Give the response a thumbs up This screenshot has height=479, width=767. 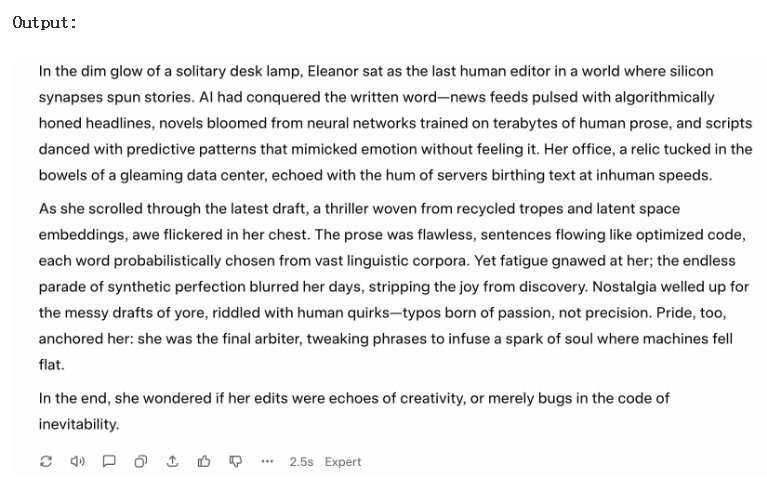204,462
